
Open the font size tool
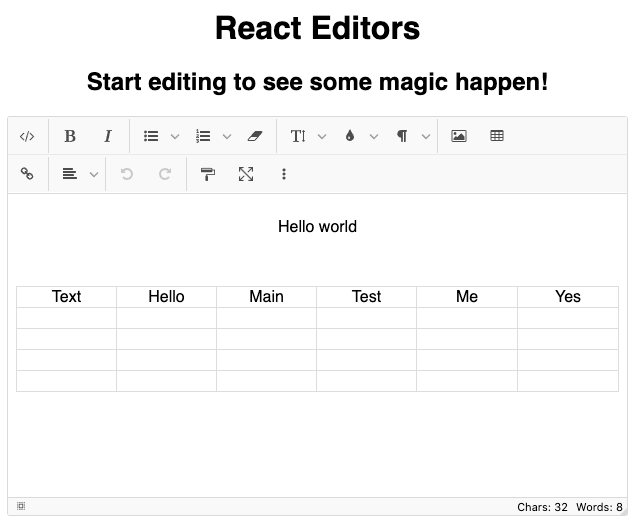[298, 136]
